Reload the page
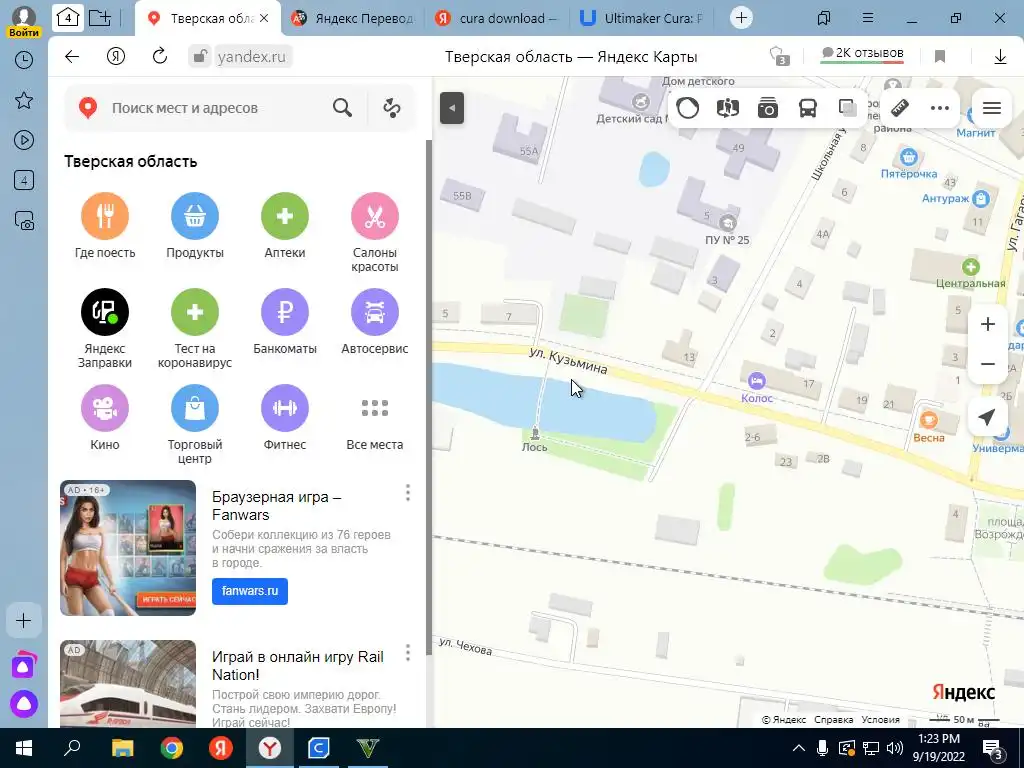1024x768 pixels. [x=160, y=57]
